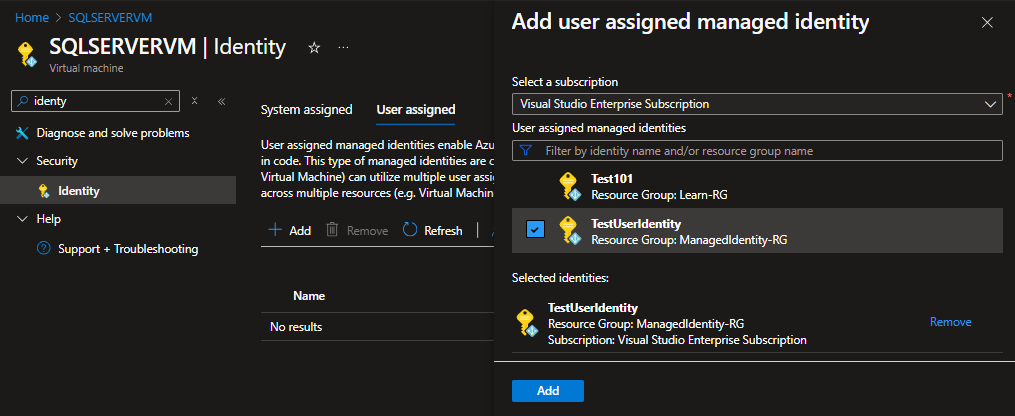The height and width of the screenshot is (416, 1015).
Task: Click Subscription: Visual Studio Enterprise Subscription text
Action: click(677, 340)
